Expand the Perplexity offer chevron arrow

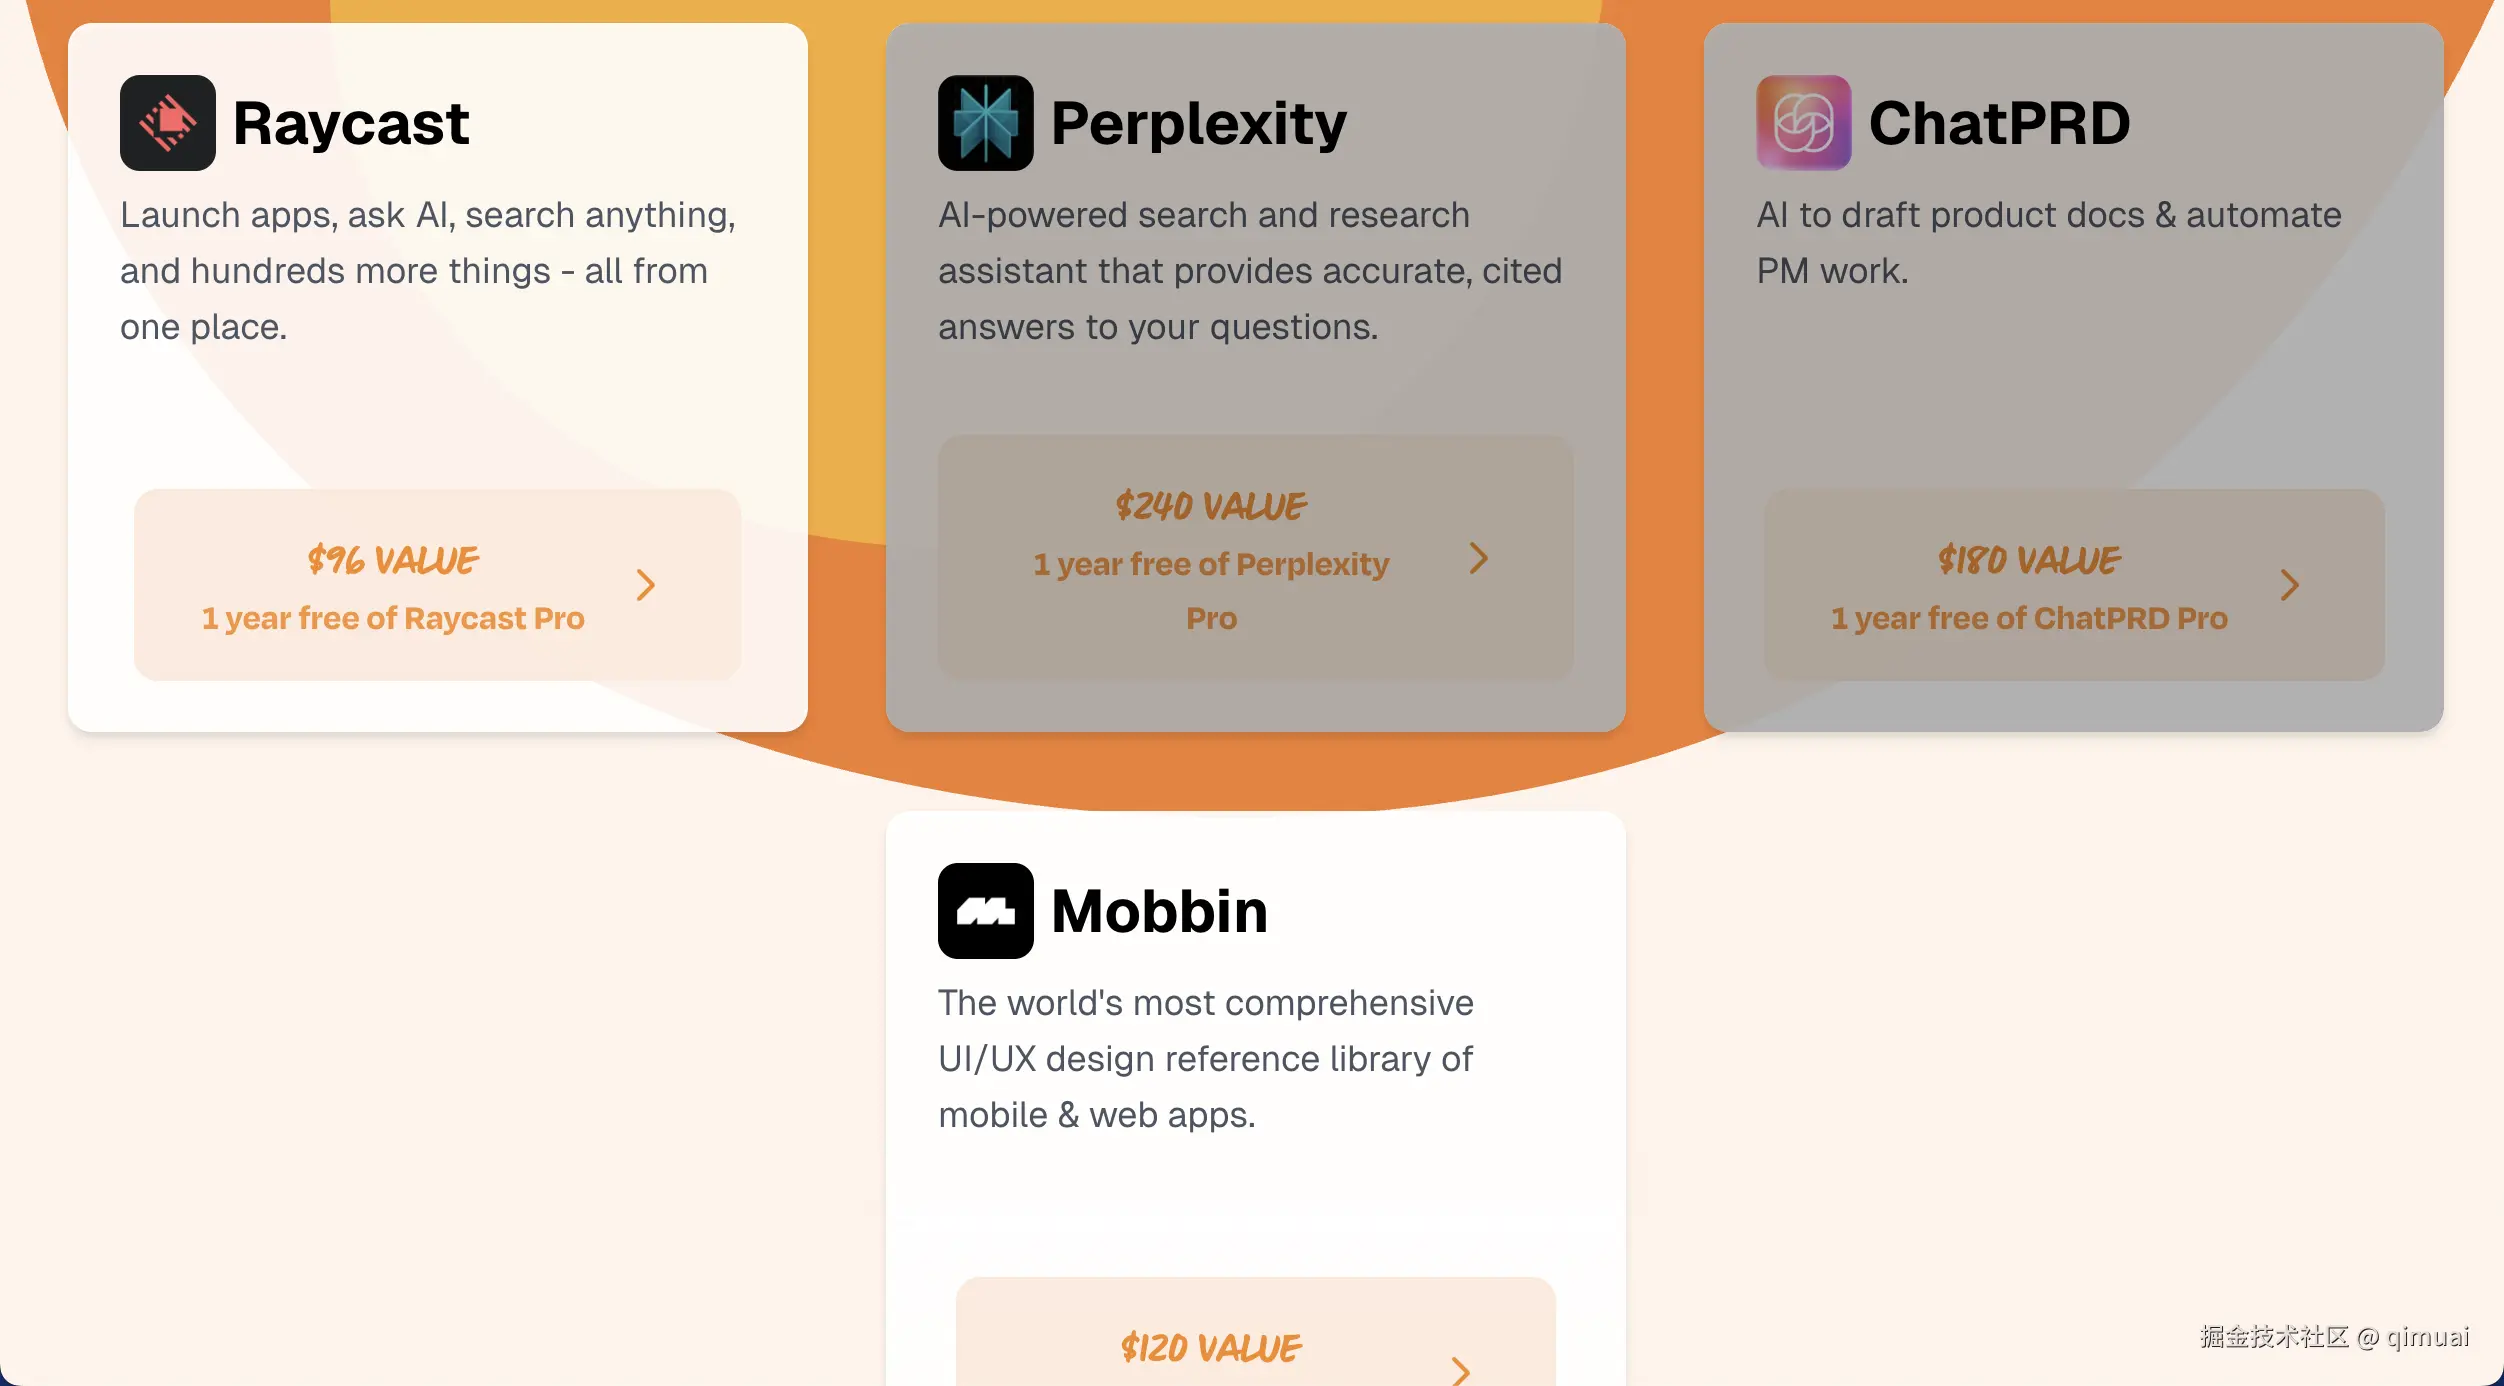(x=1478, y=558)
